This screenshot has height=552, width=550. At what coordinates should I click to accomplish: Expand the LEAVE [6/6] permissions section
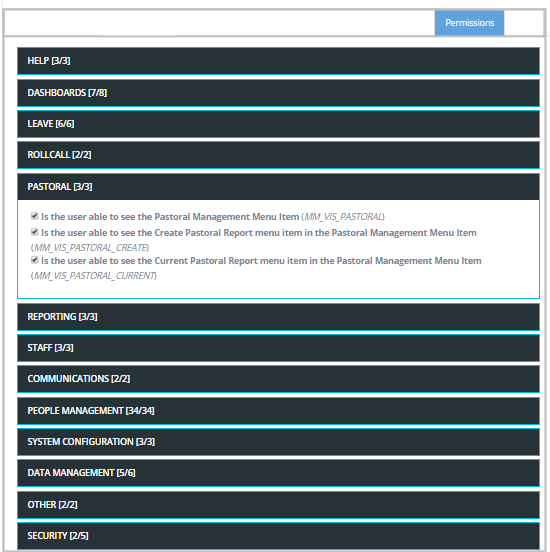278,124
